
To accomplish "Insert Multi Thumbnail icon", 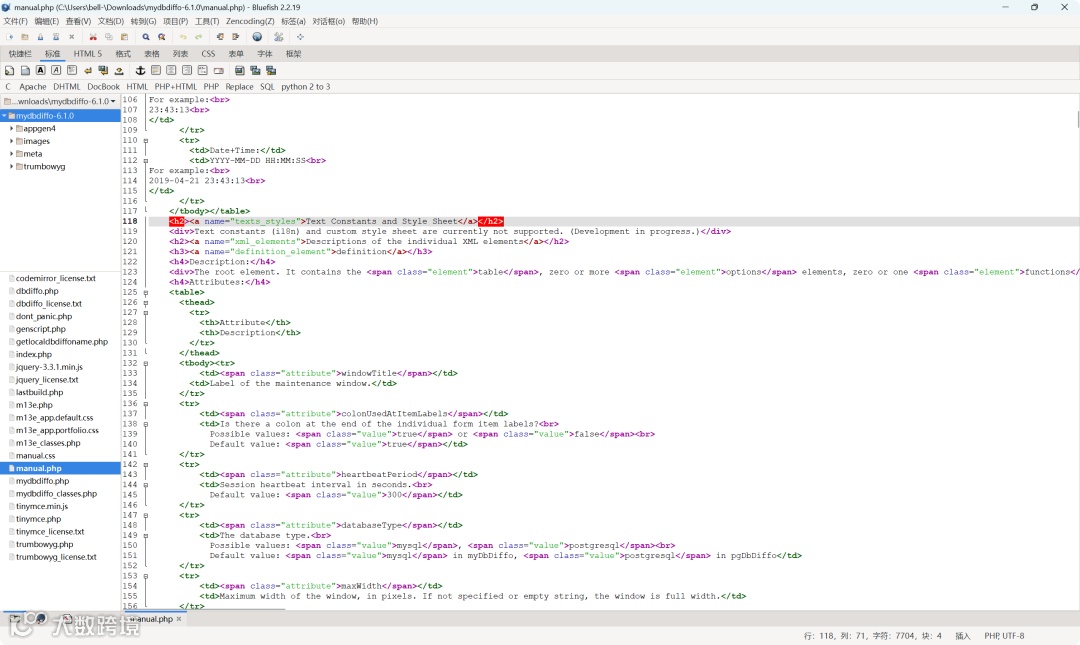I will click(271, 70).
